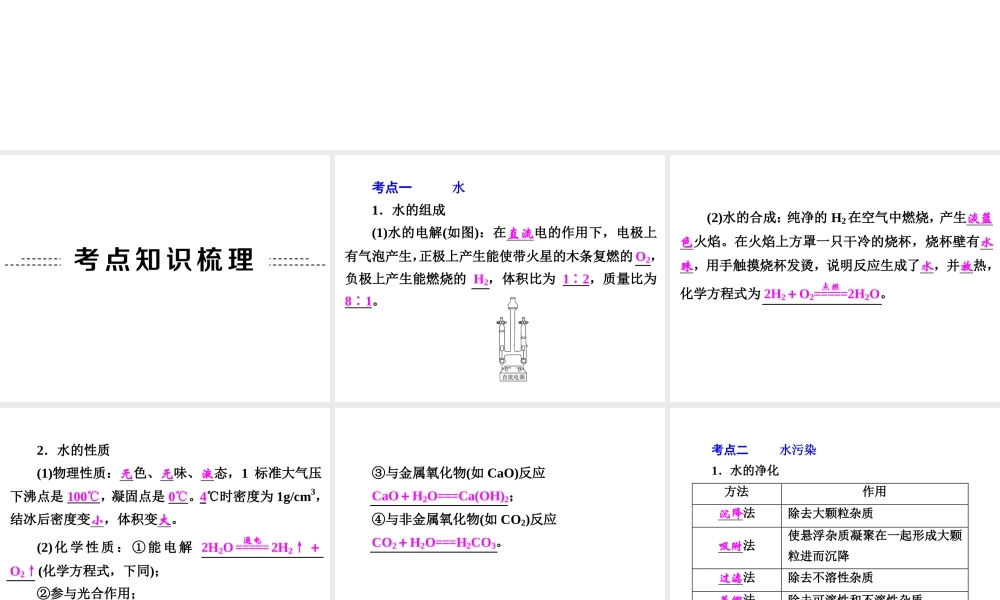Click the line ②参与光合作用

86,593
